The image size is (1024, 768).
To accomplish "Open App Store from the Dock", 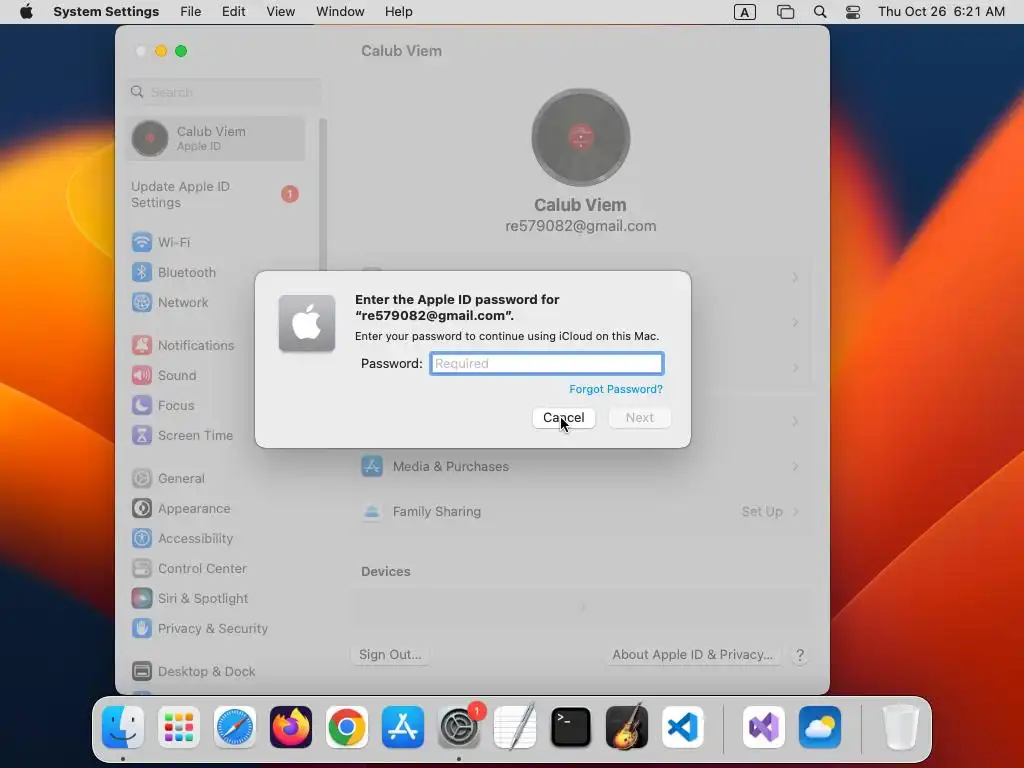I will pyautogui.click(x=403, y=727).
